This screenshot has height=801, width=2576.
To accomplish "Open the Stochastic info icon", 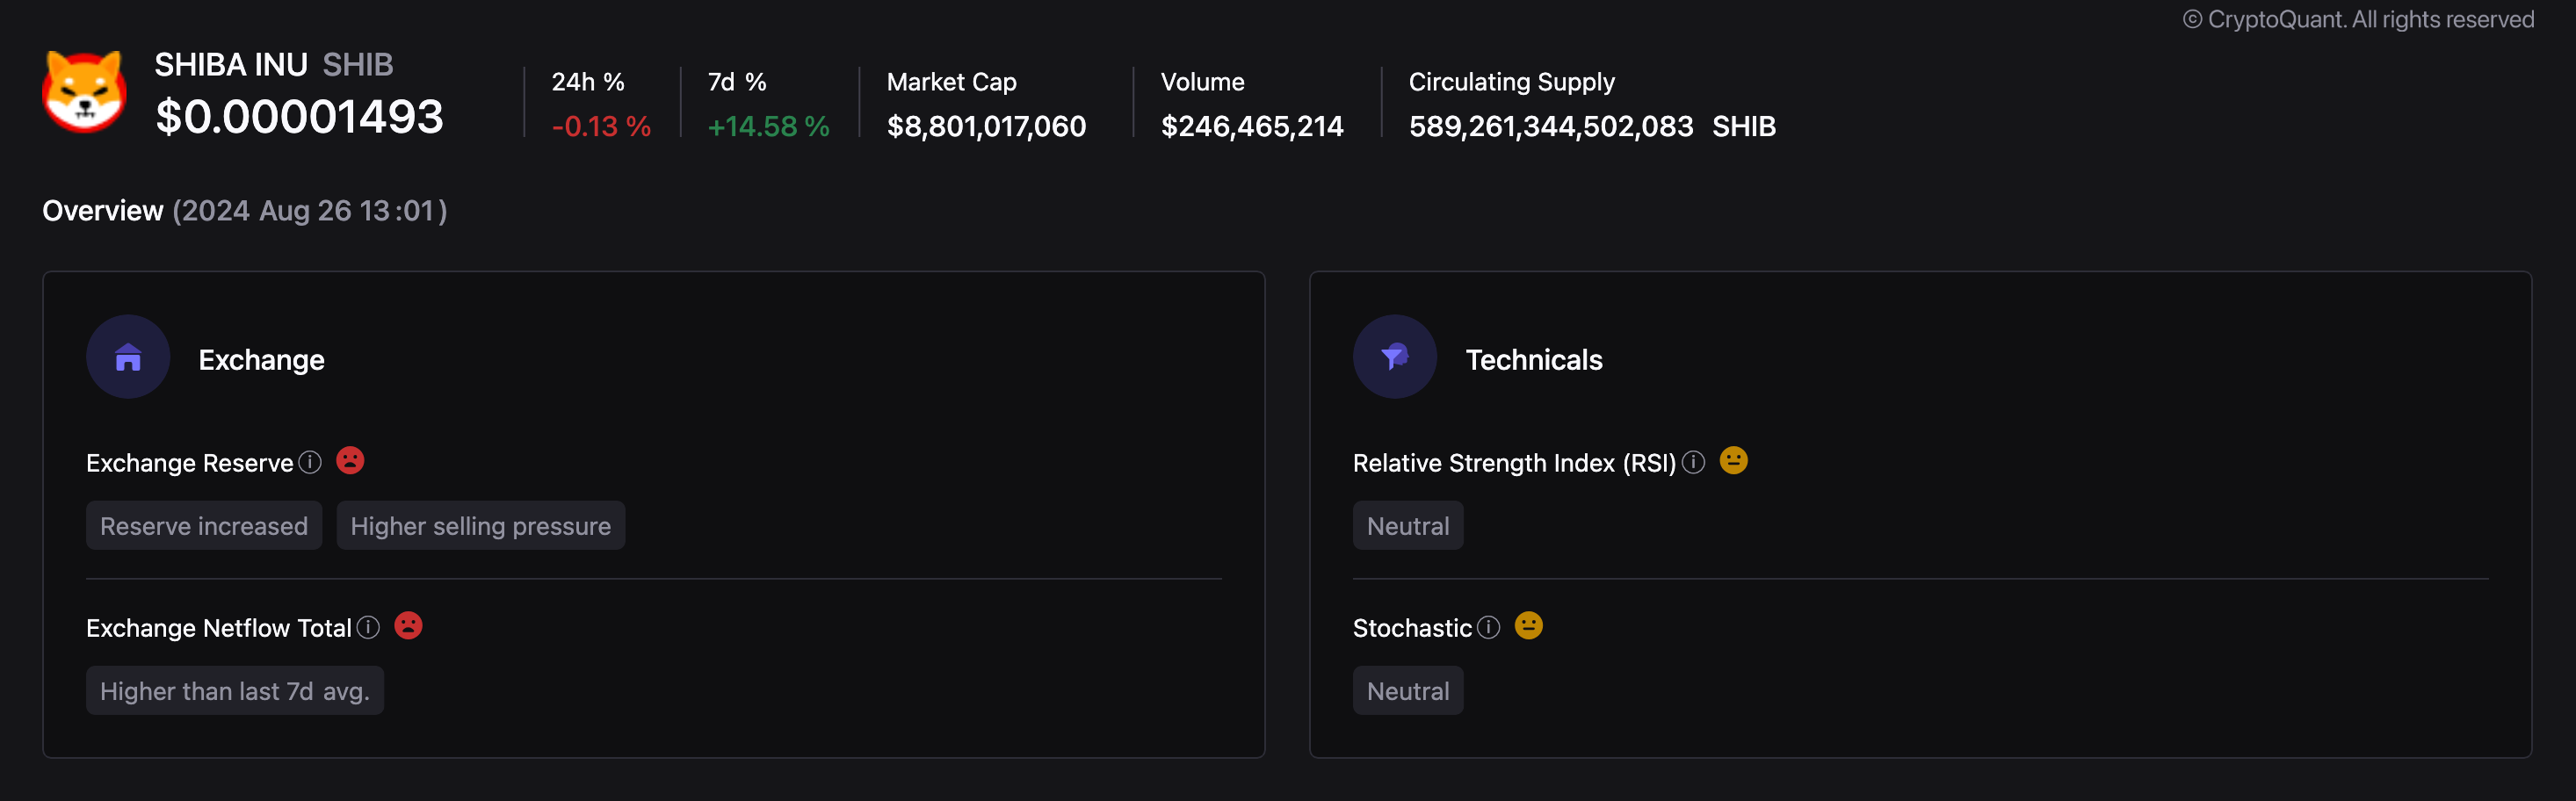I will point(1489,627).
